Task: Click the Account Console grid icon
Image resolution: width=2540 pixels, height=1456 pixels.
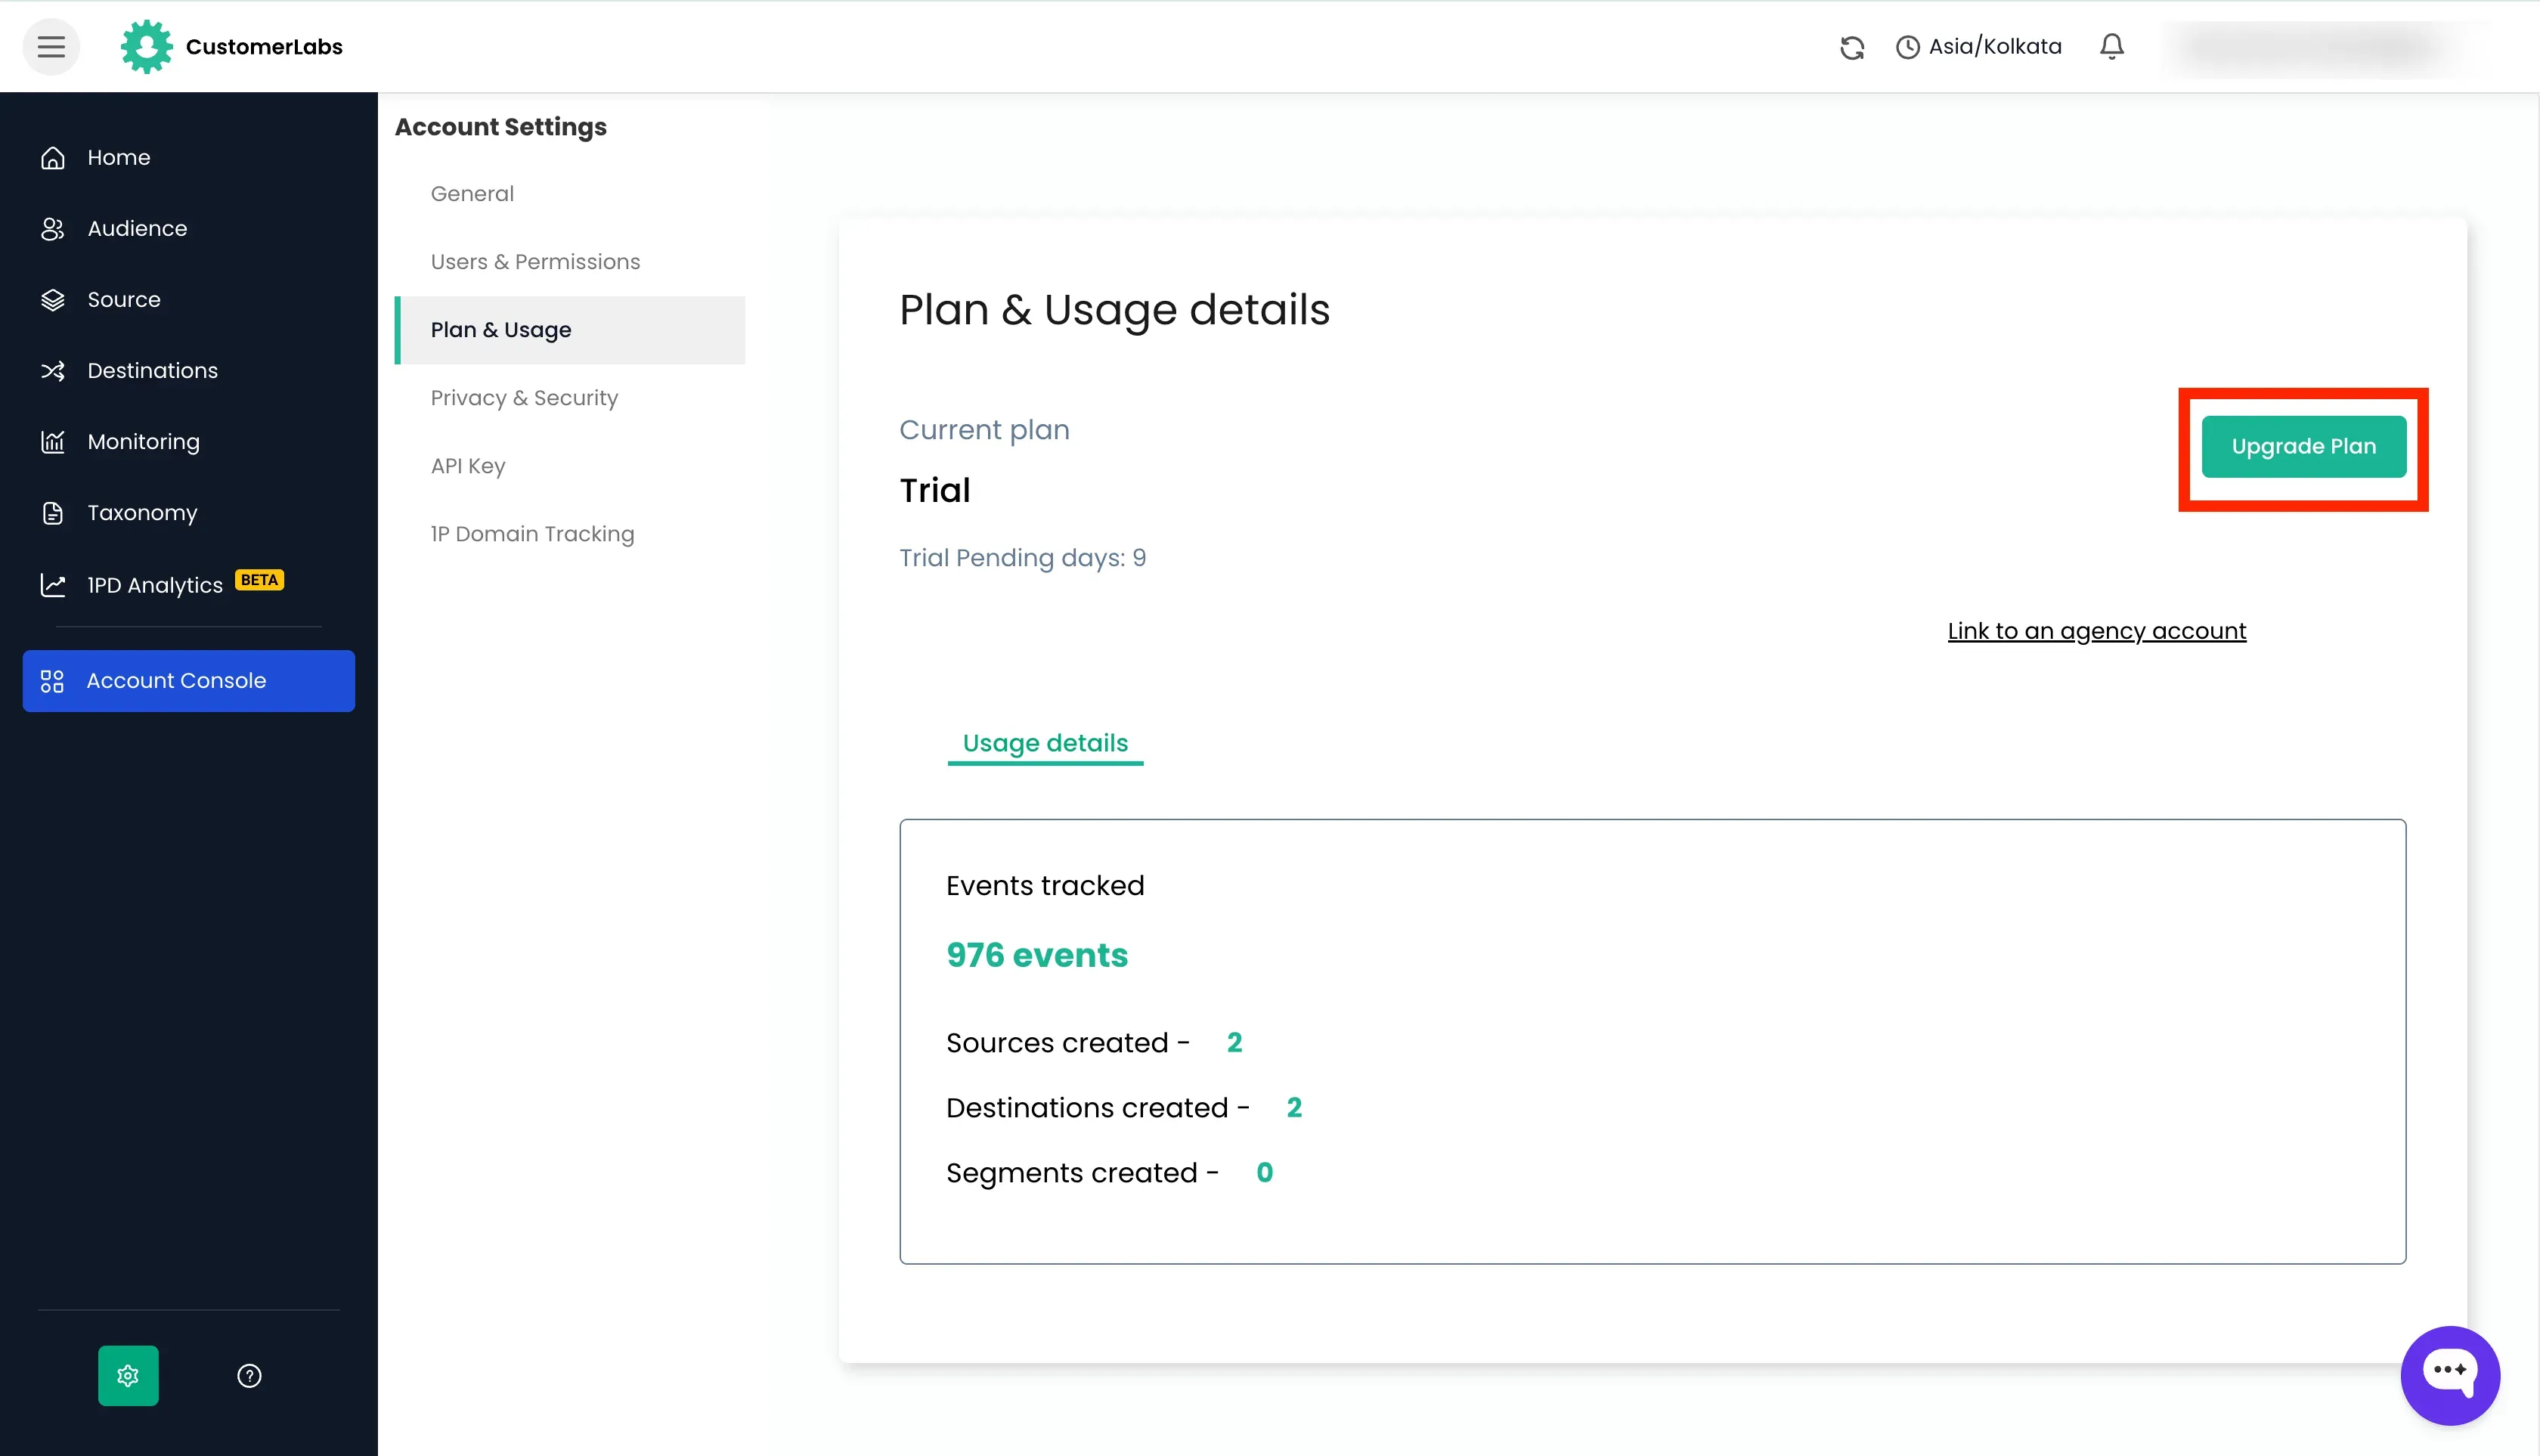Action: tap(52, 681)
